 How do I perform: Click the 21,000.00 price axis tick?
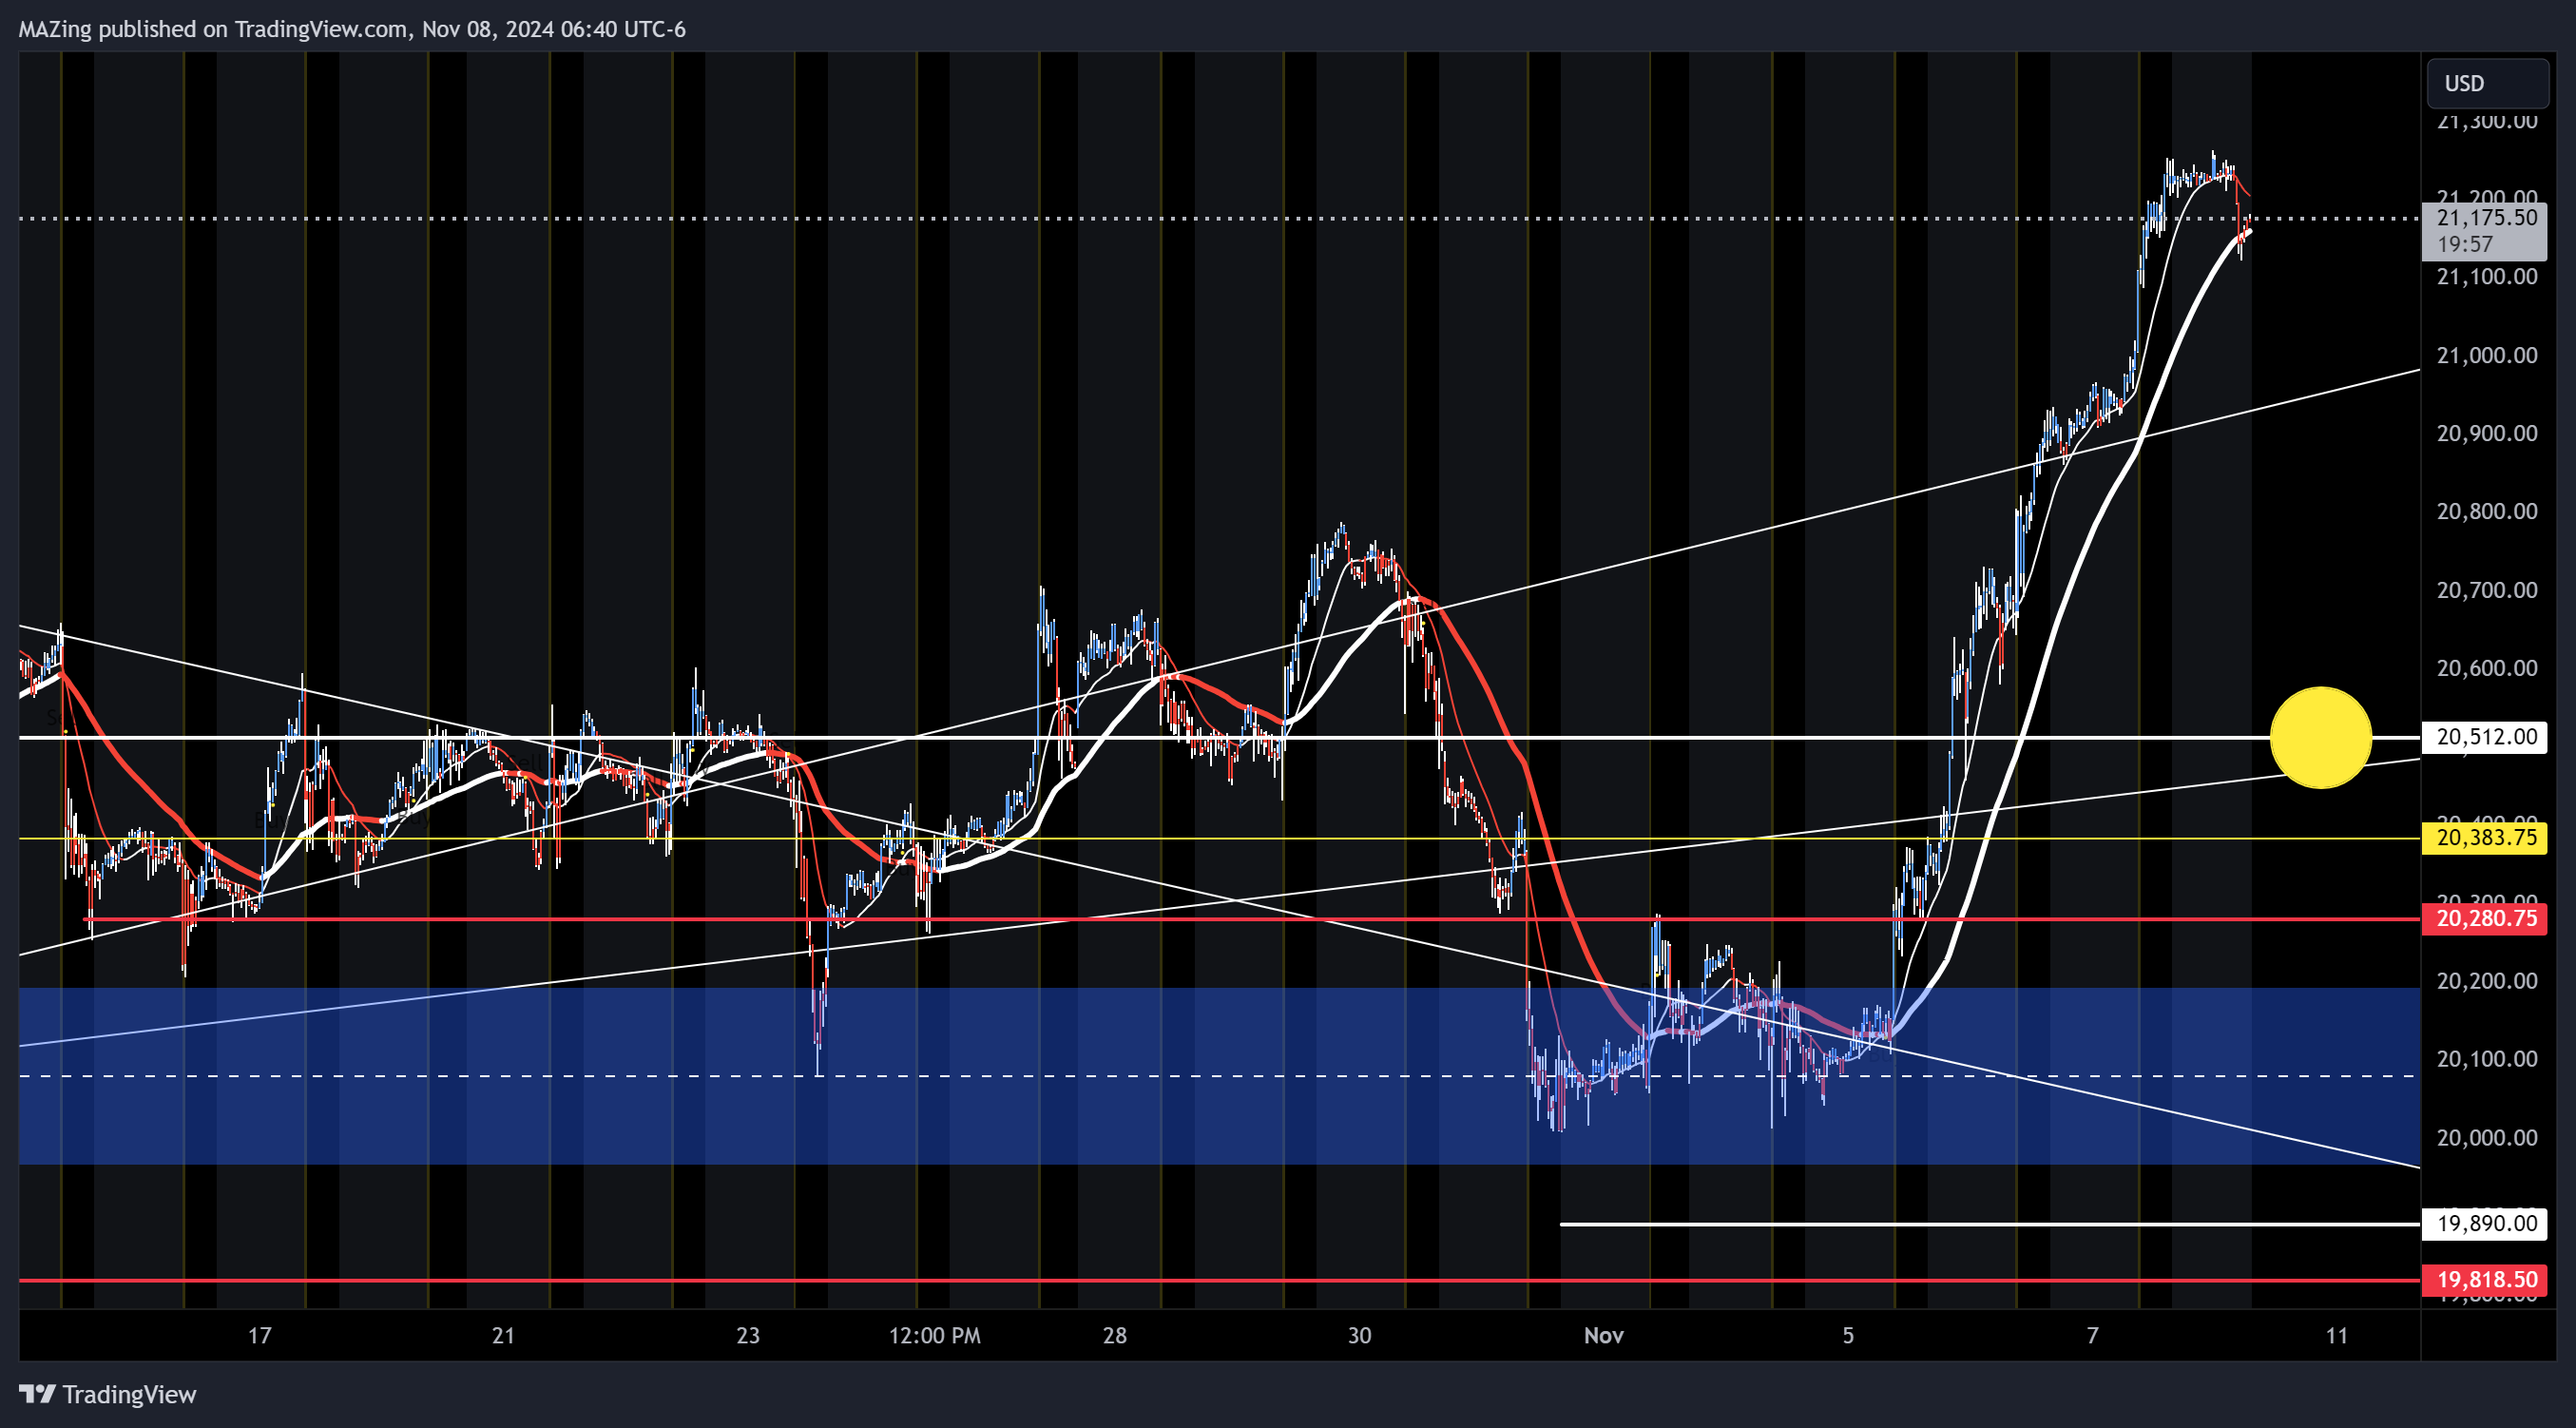tap(2486, 355)
